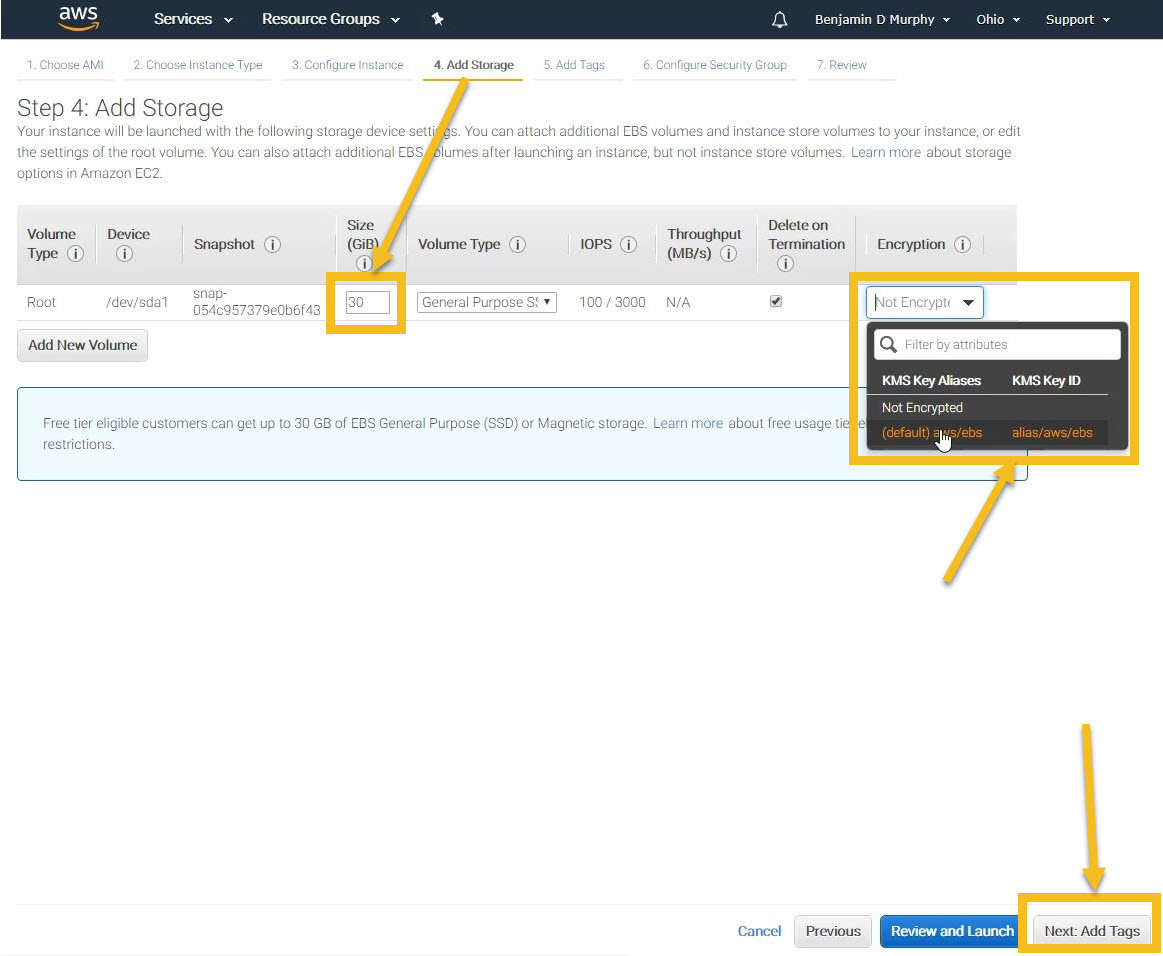Click the Root volume type cell
The width and height of the screenshot is (1163, 956).
click(x=42, y=302)
